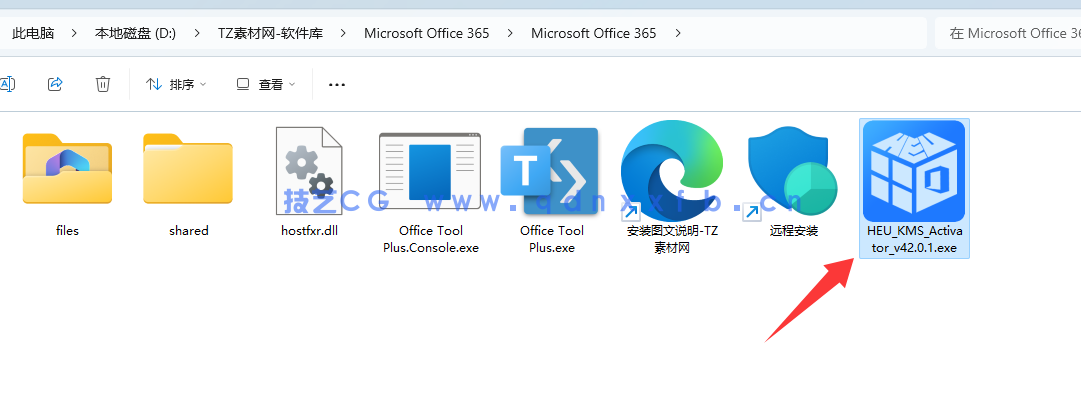Select the Office Tool Plus.exe icon
Screen dimensions: 1081x403
(x=550, y=172)
